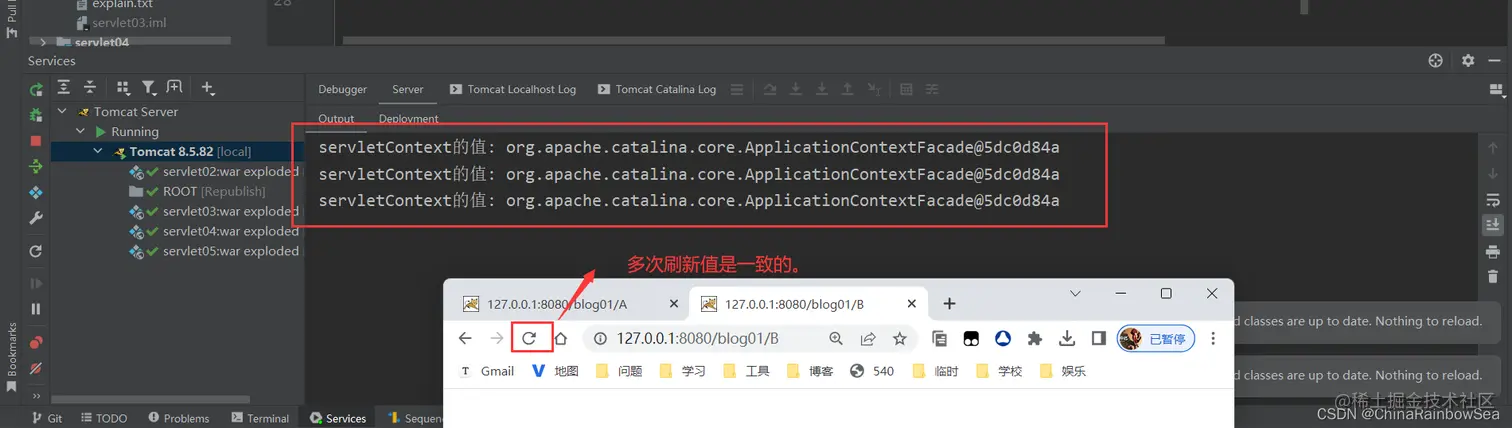Collapse Tomcat 8.5.82 [local] node
Viewport: 1512px width, 428px height.
[x=99, y=152]
